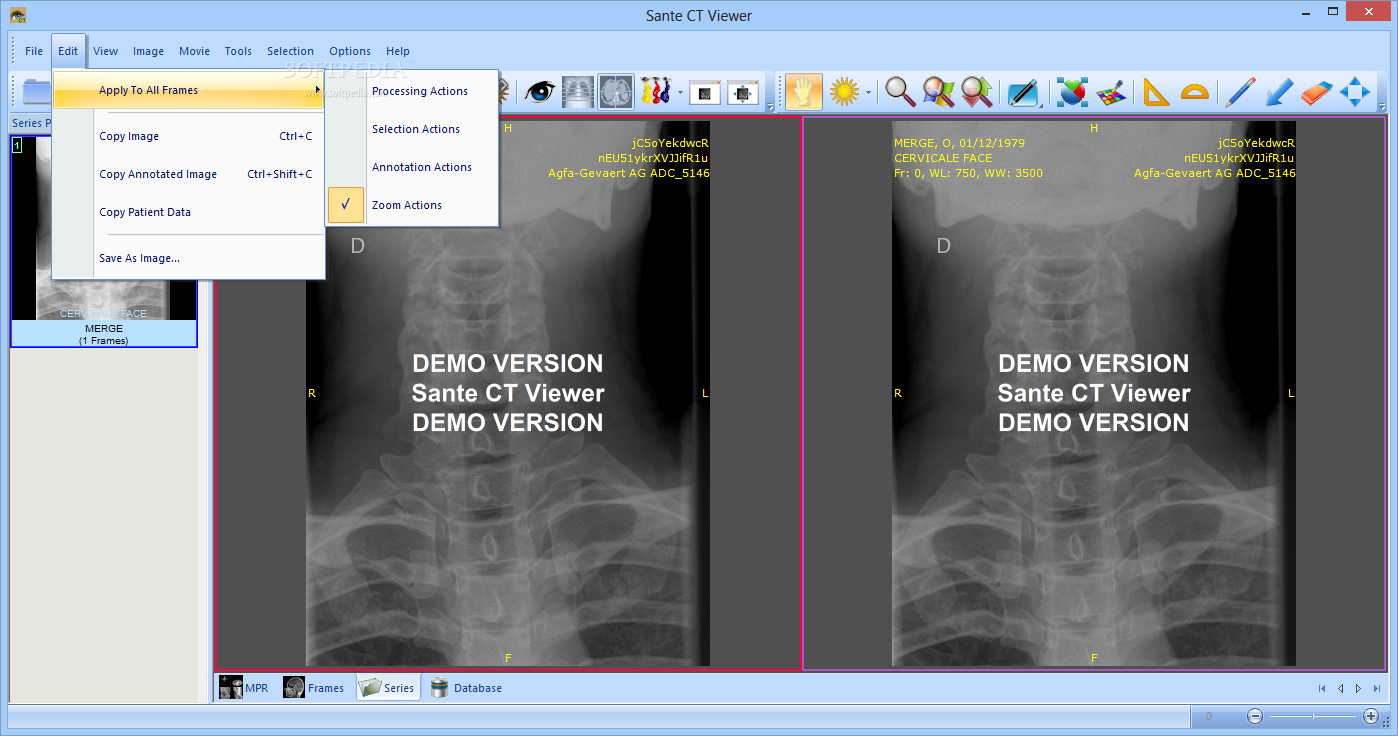The height and width of the screenshot is (736, 1398).
Task: Toggle Annotation Actions in submenu
Action: tap(411, 167)
